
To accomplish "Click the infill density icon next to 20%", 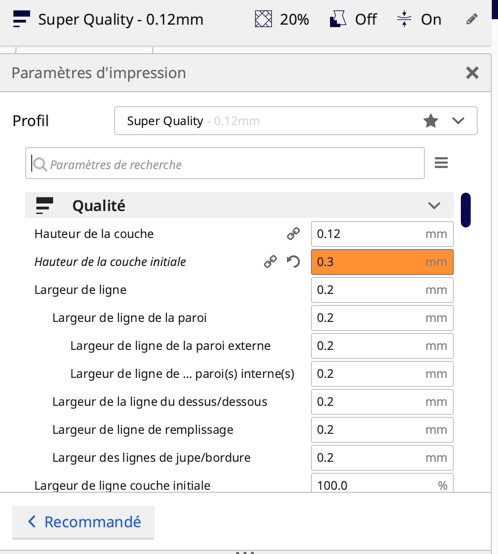I will tap(263, 19).
